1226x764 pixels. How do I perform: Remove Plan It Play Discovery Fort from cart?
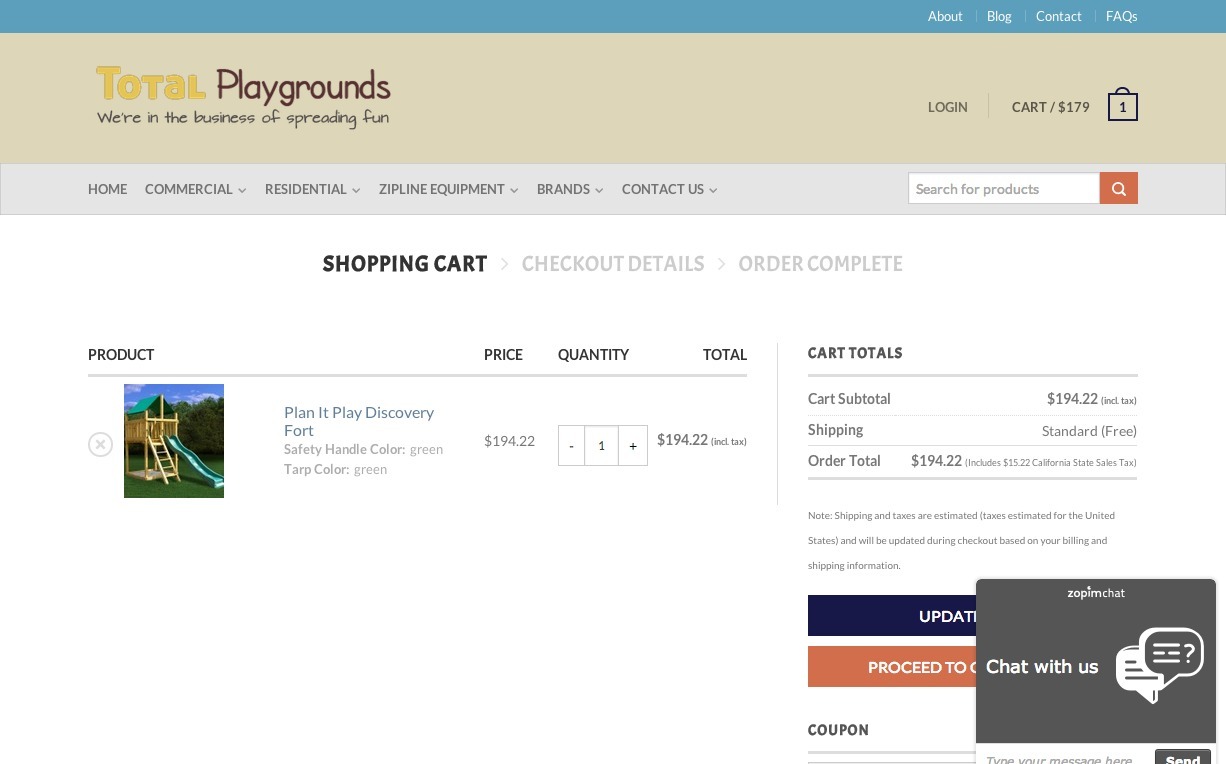[x=100, y=444]
